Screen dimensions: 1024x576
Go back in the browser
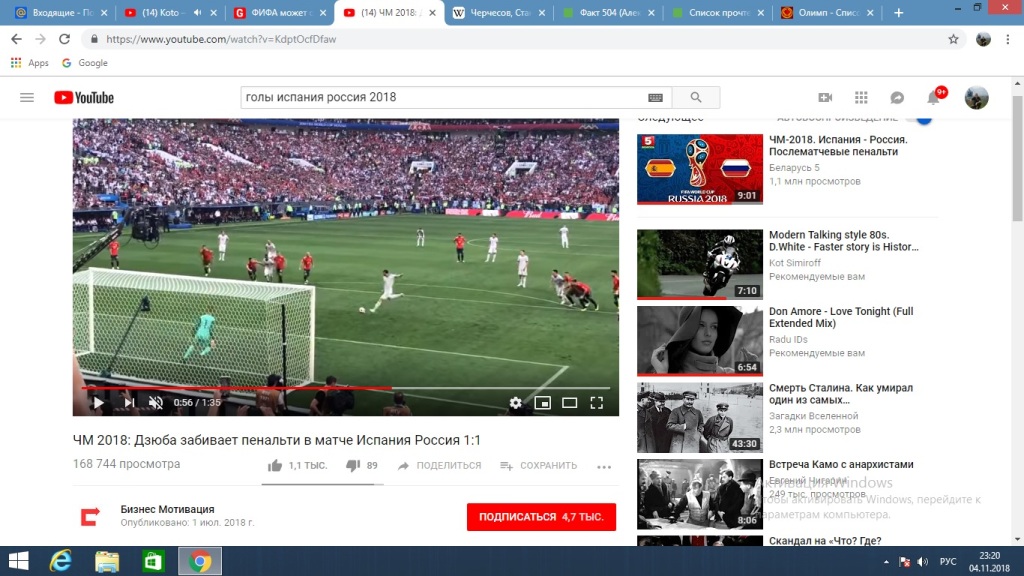[16, 39]
